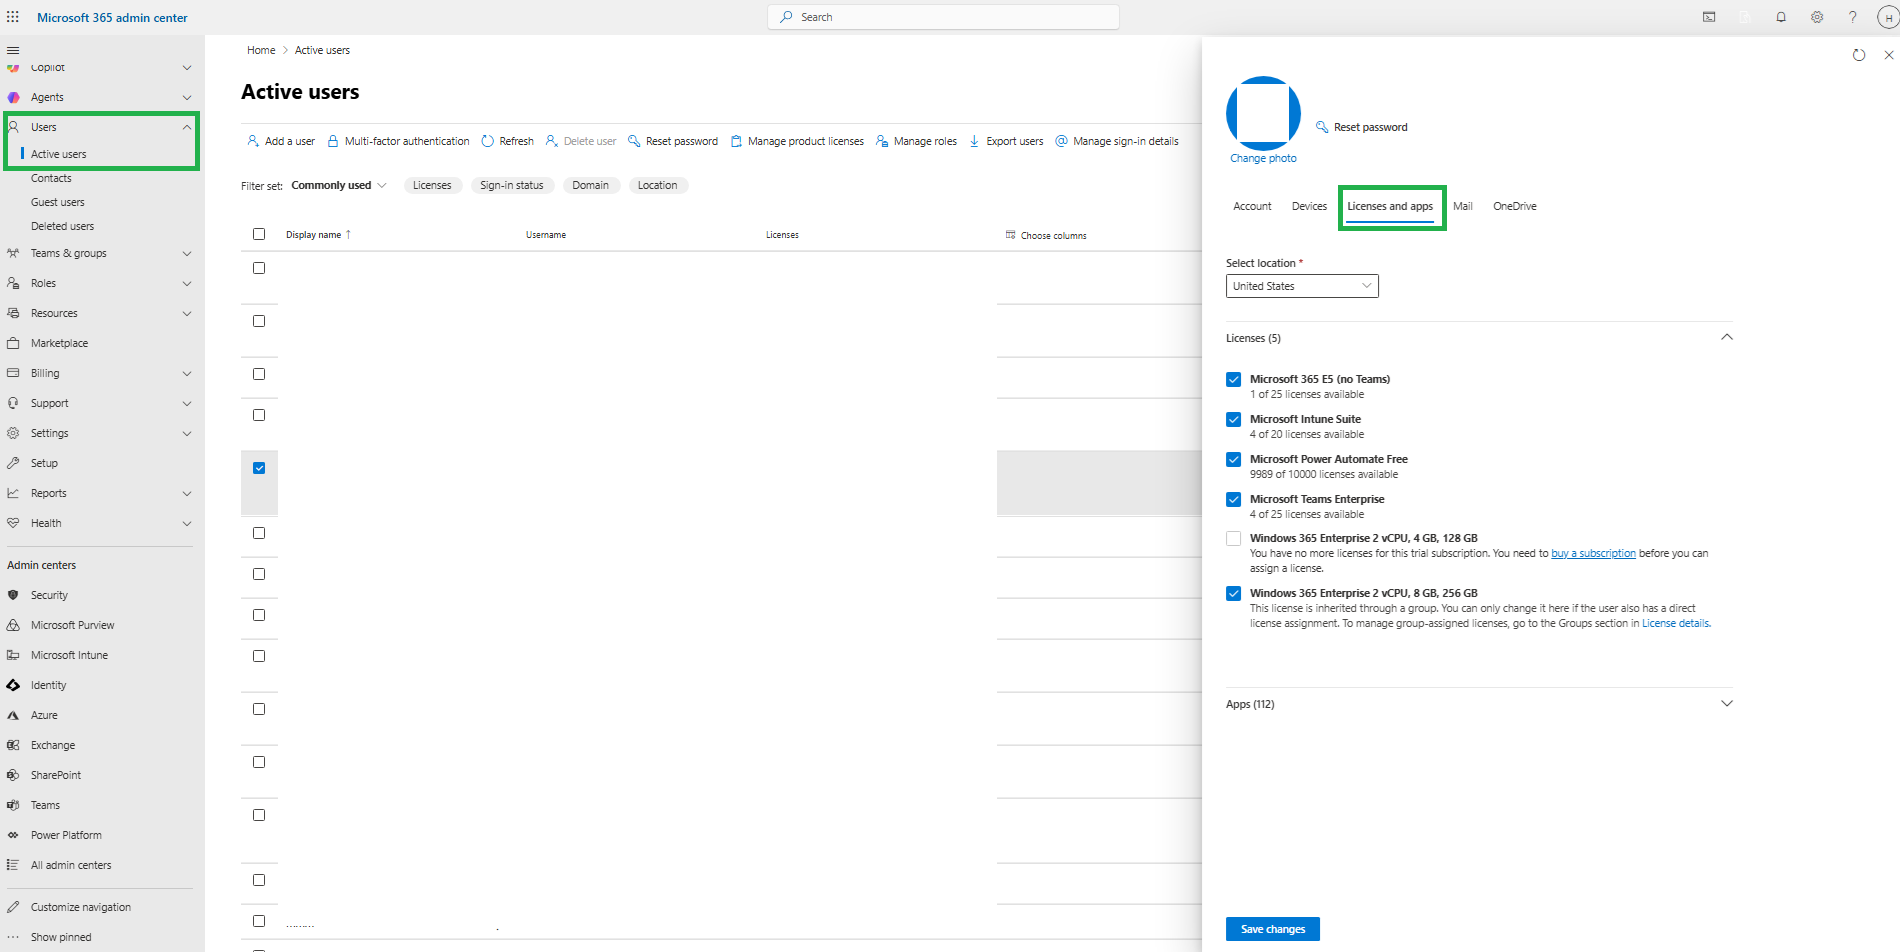Follow the buy a subscription link
This screenshot has height=952, width=1900.
click(x=1593, y=553)
